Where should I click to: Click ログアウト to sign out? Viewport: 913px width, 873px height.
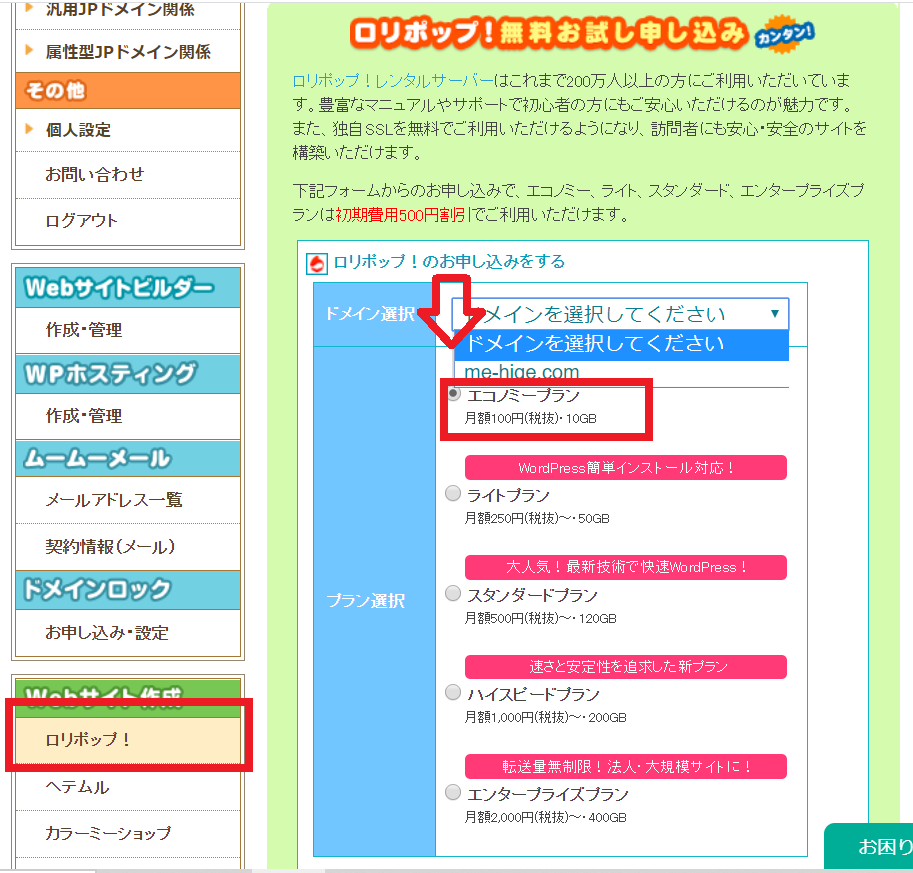pos(82,220)
